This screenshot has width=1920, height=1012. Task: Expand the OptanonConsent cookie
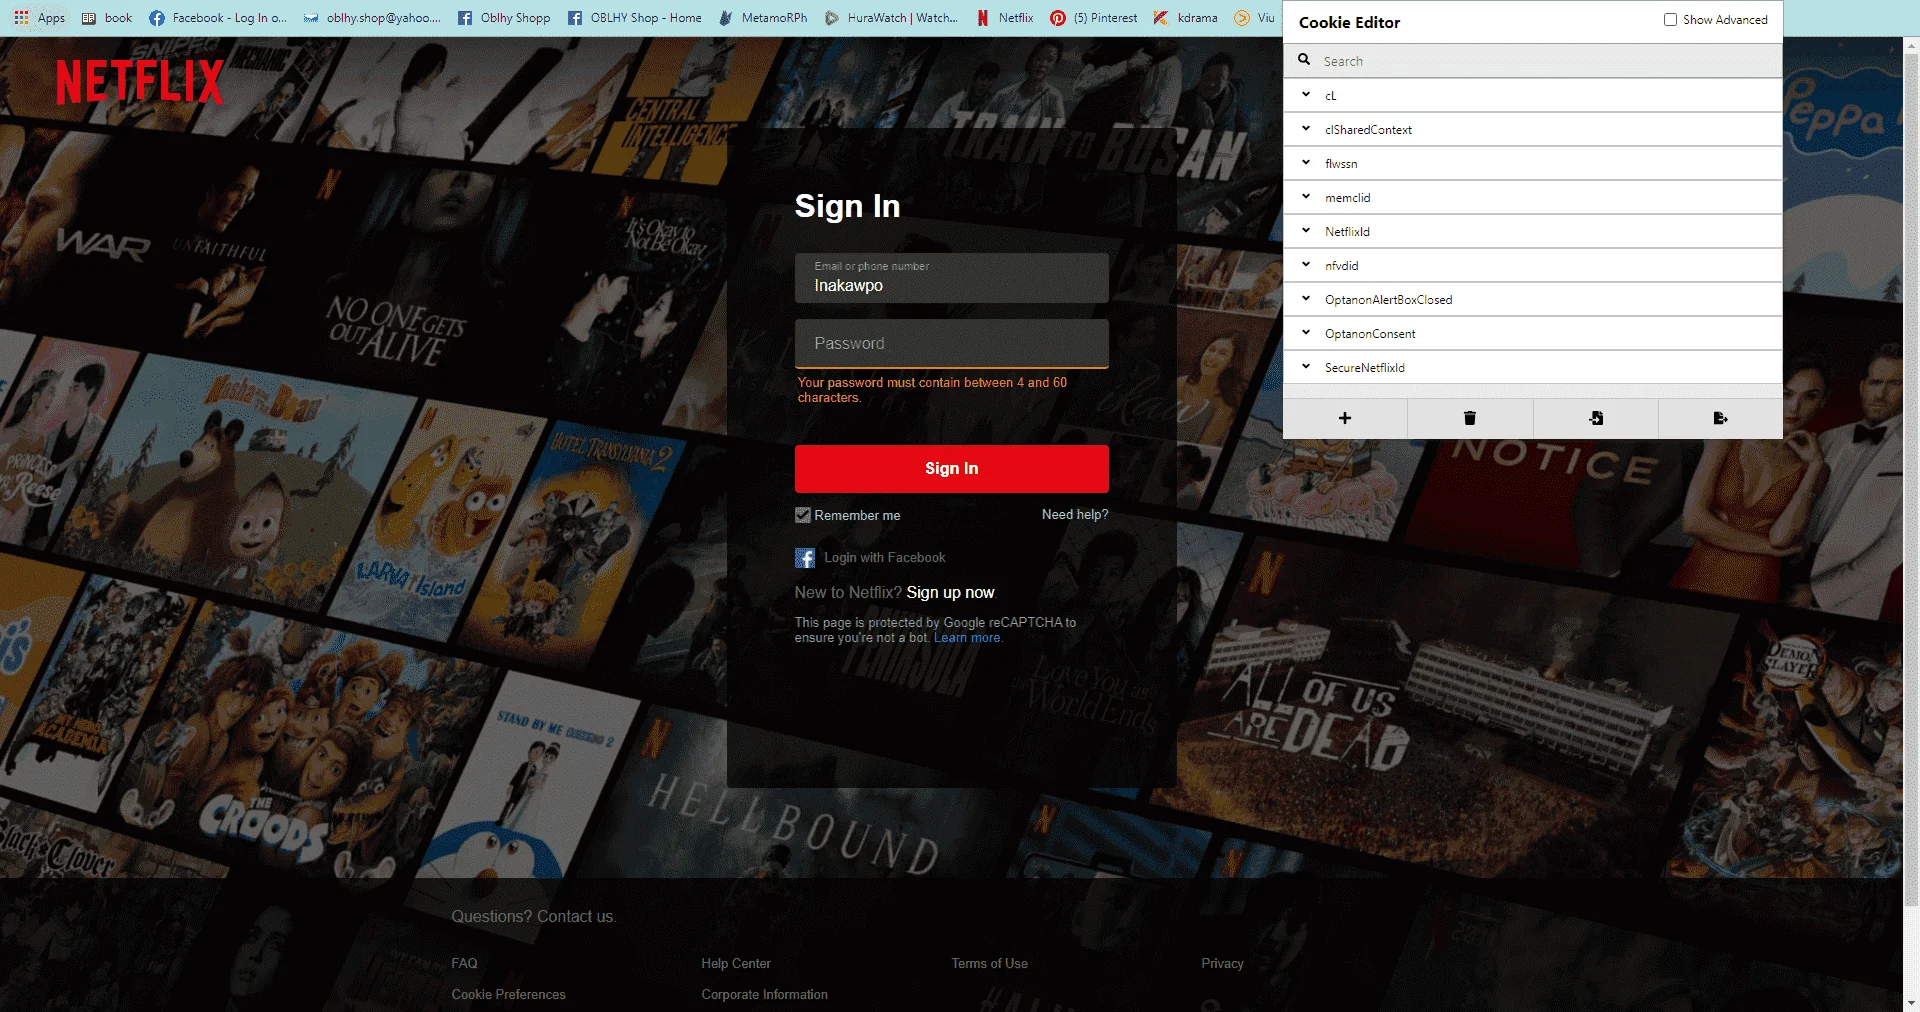pyautogui.click(x=1532, y=333)
